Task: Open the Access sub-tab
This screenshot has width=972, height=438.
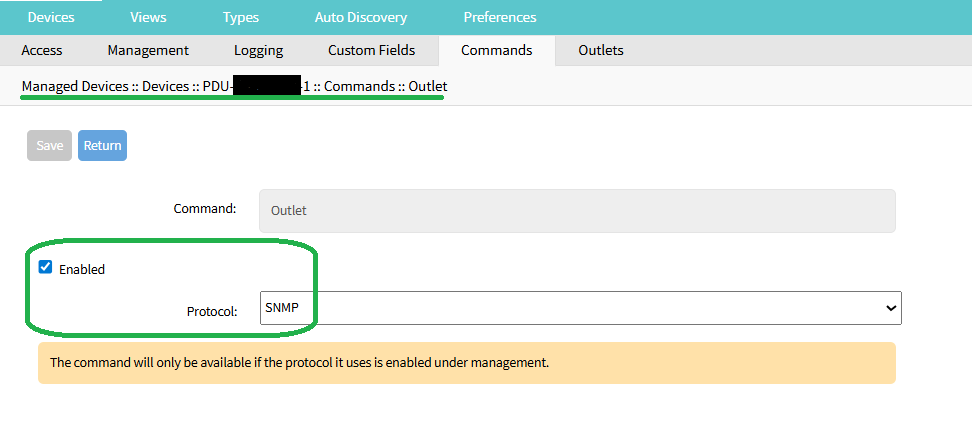Action: point(42,50)
